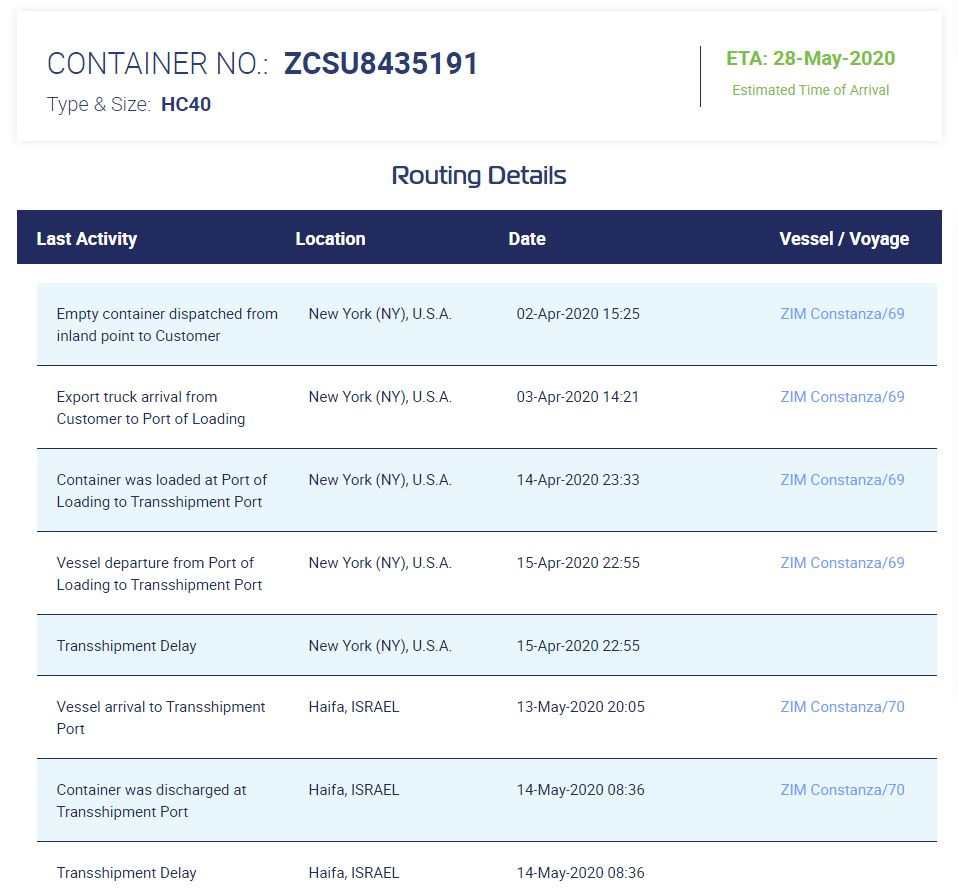Click the Last Activity column header

click(87, 239)
